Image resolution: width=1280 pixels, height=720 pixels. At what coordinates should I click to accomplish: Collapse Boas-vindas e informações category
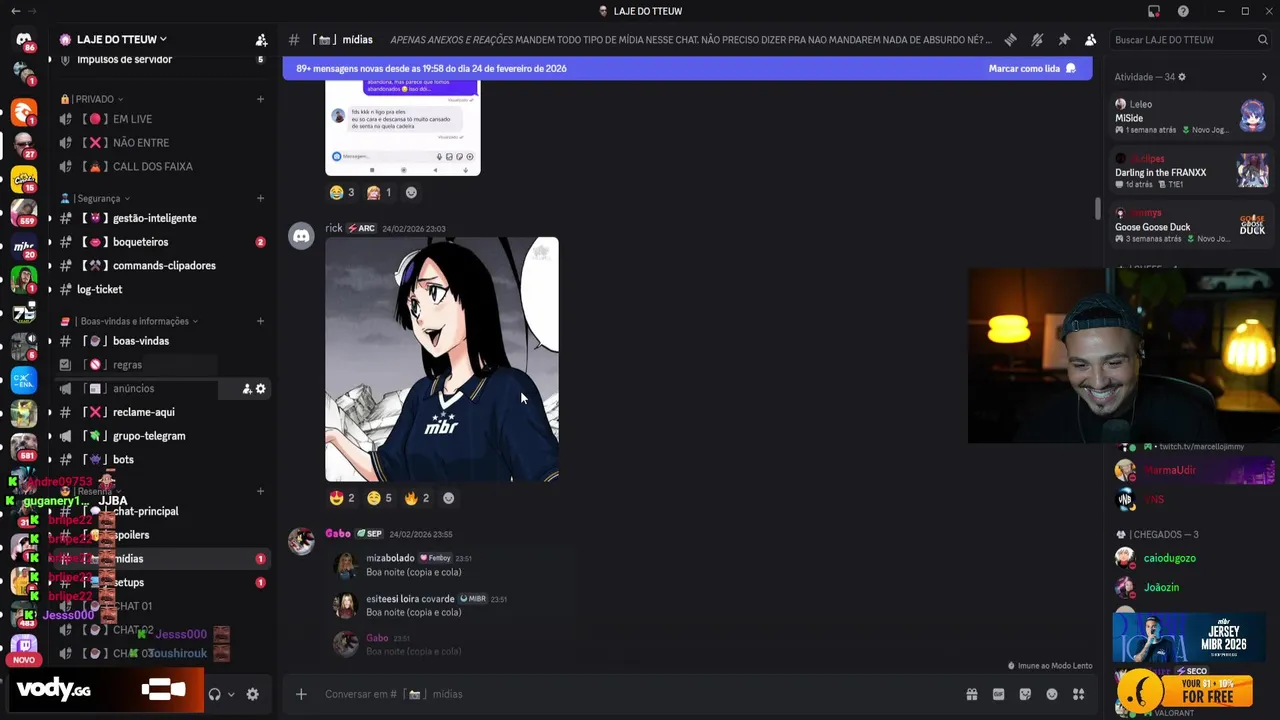coord(129,321)
